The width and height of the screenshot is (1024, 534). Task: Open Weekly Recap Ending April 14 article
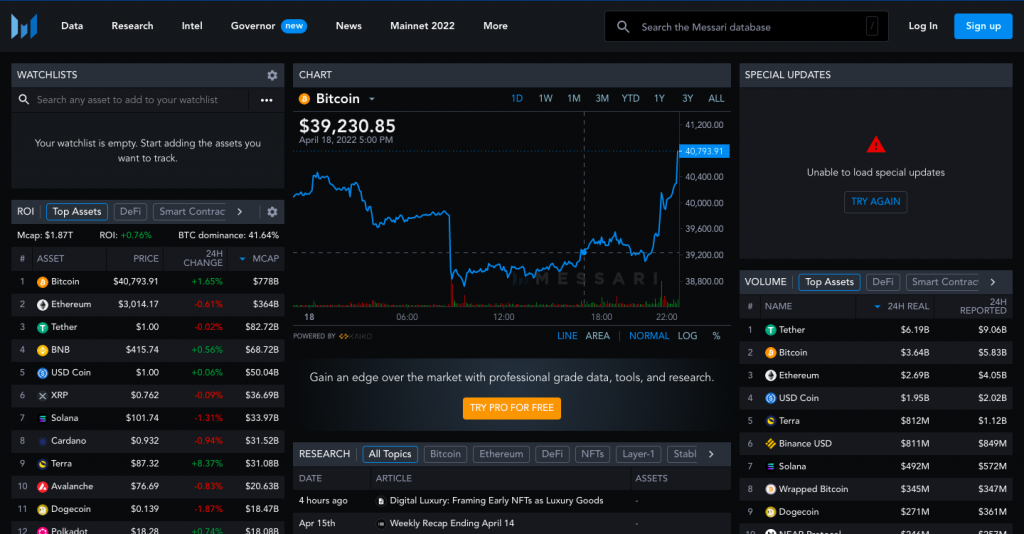point(452,524)
